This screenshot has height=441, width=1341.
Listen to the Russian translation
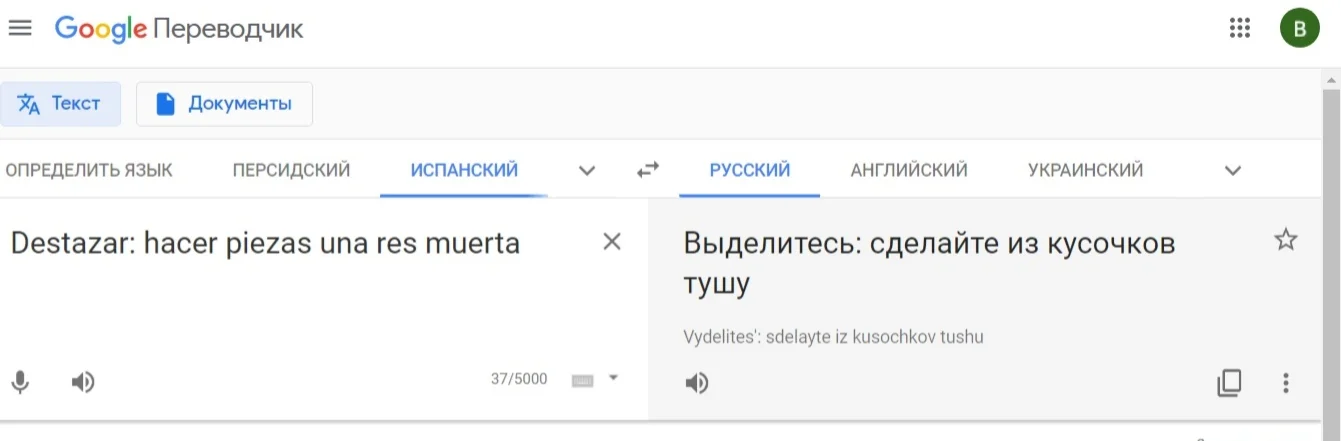[697, 382]
